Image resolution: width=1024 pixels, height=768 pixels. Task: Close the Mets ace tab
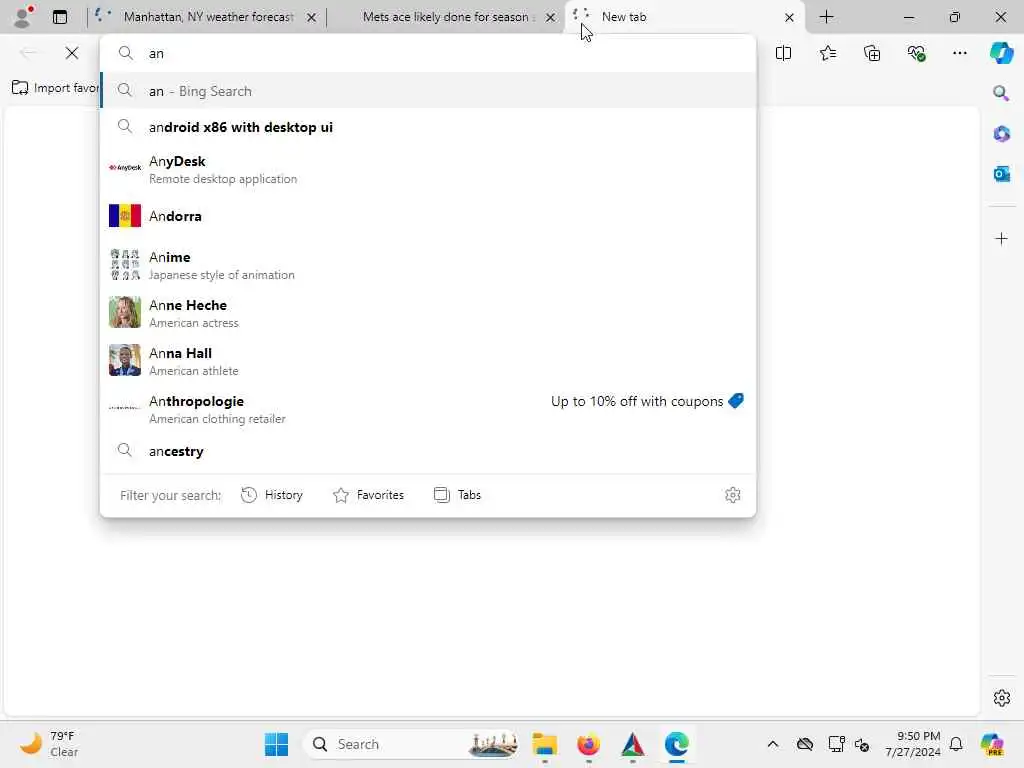pyautogui.click(x=551, y=17)
